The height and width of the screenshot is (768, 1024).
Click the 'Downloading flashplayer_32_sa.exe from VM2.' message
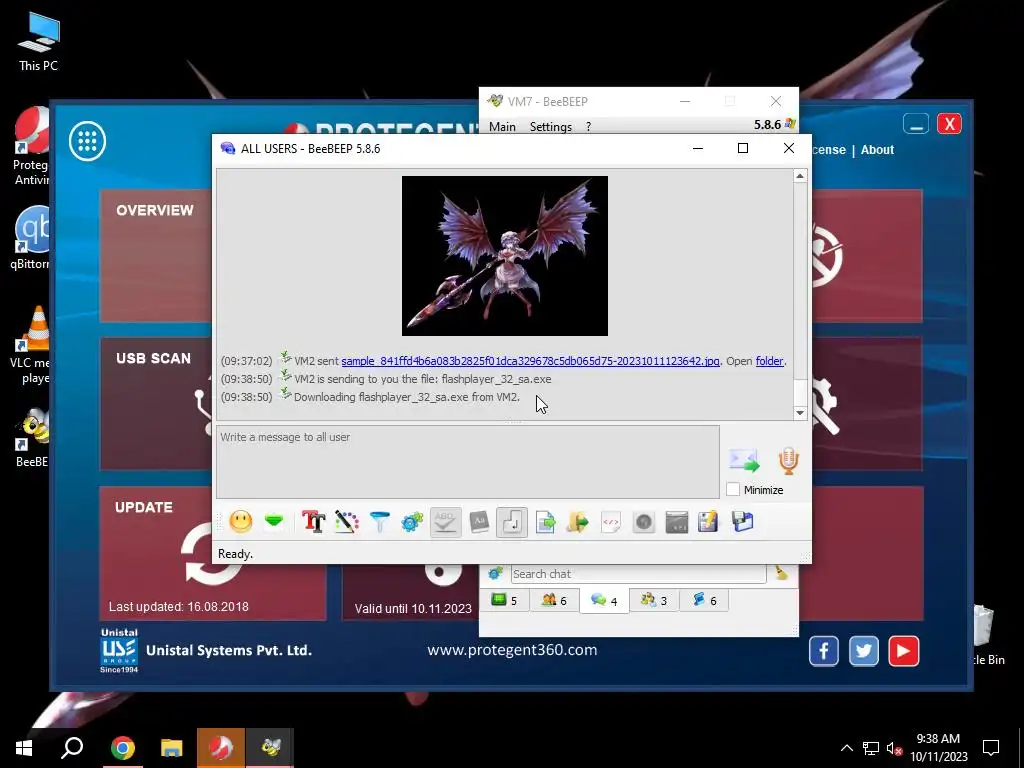tap(407, 397)
